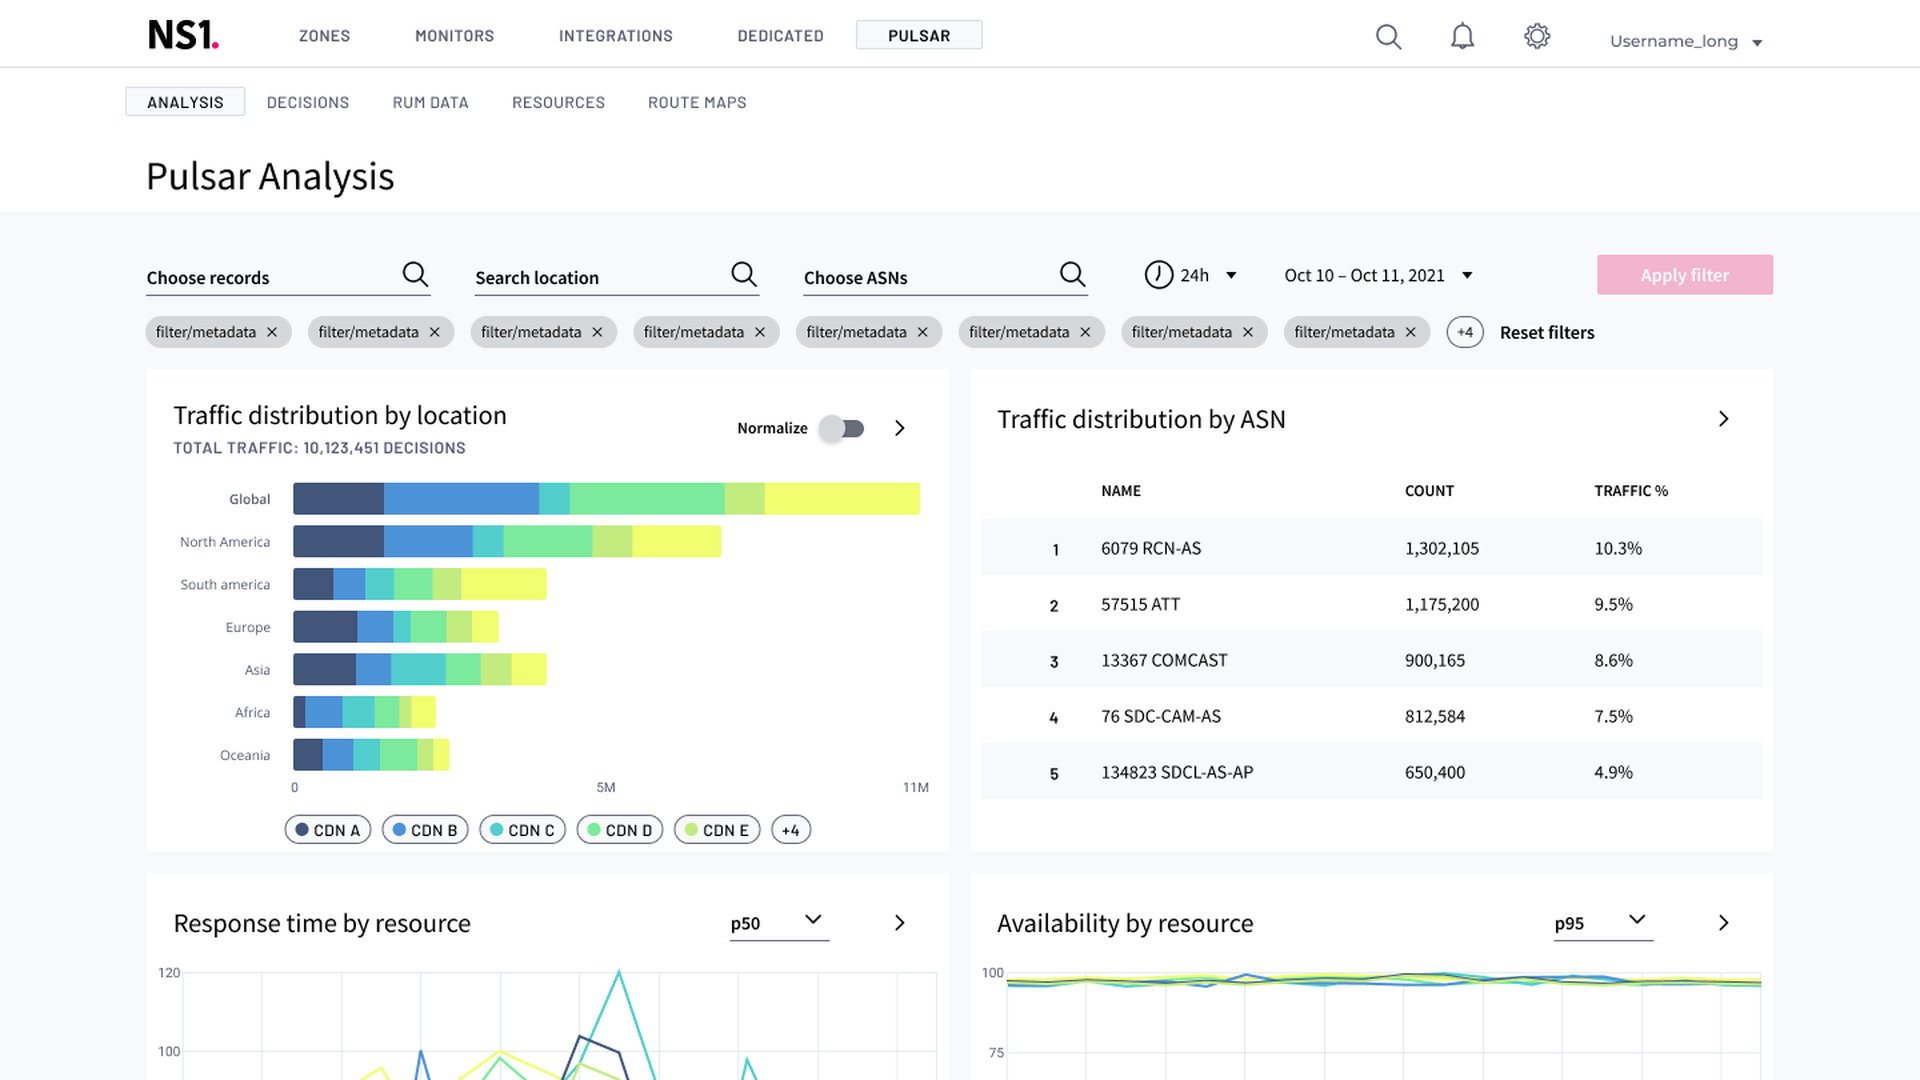Click the NAME column header
This screenshot has height=1080, width=1920.
[1121, 491]
